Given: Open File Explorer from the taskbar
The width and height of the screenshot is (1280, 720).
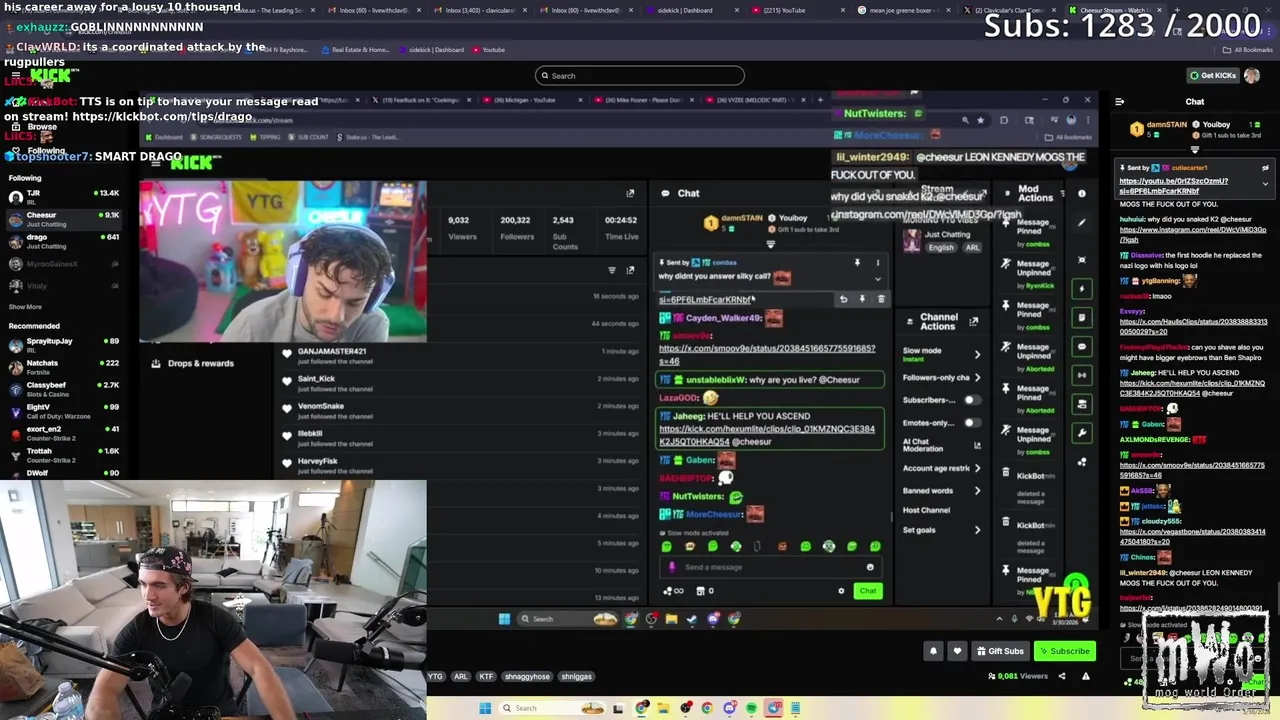Looking at the screenshot, I should (662, 708).
